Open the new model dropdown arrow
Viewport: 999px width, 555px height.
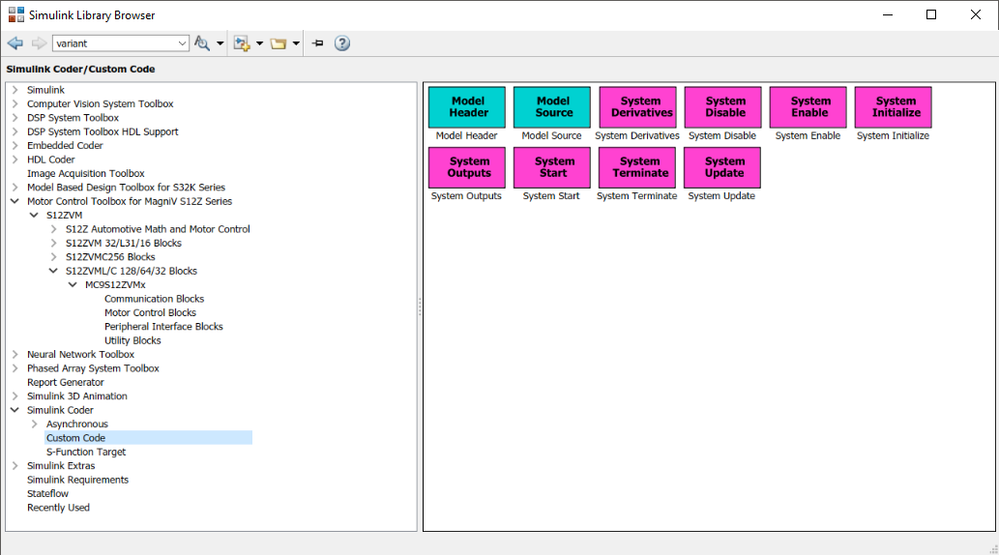259,43
